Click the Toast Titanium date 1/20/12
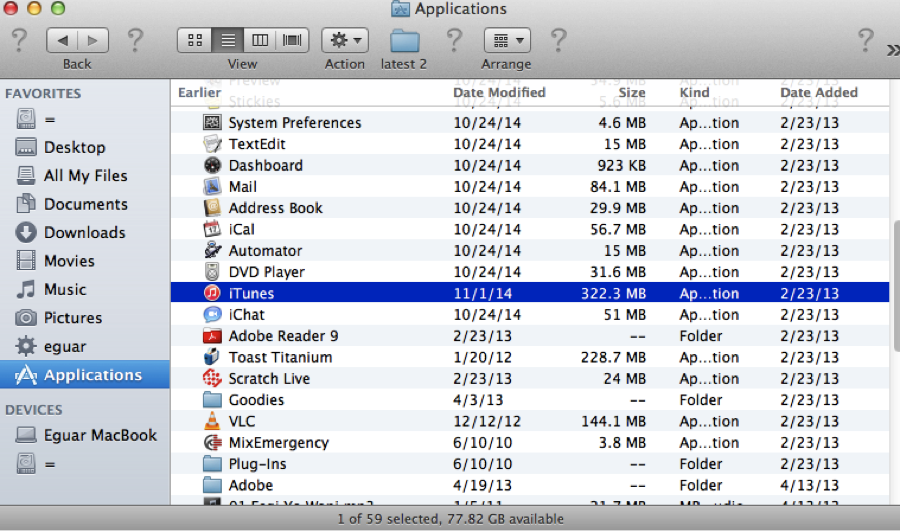Screen dimensions: 900x531 [482, 357]
